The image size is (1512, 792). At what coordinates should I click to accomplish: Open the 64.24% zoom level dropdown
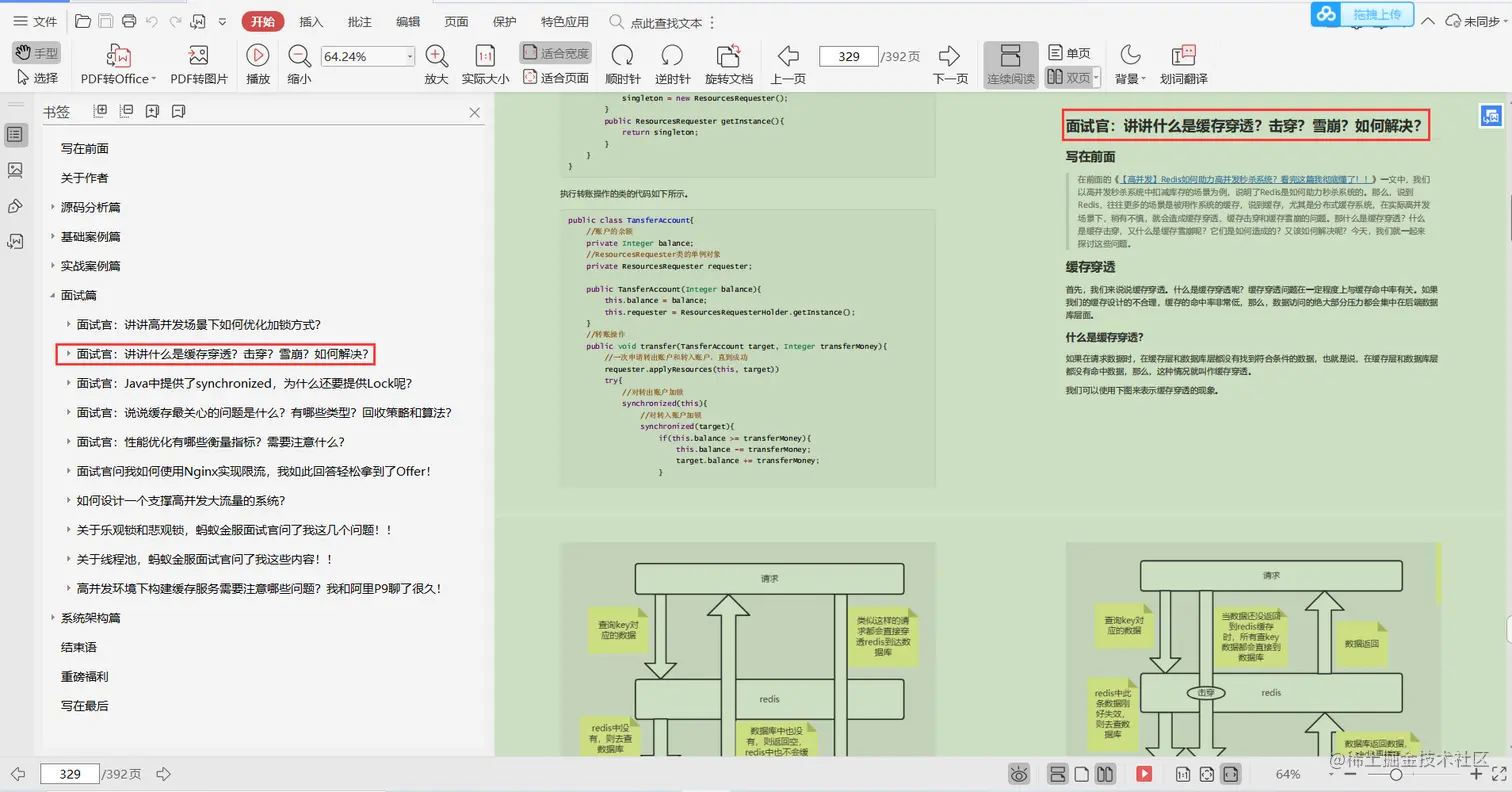tap(410, 57)
